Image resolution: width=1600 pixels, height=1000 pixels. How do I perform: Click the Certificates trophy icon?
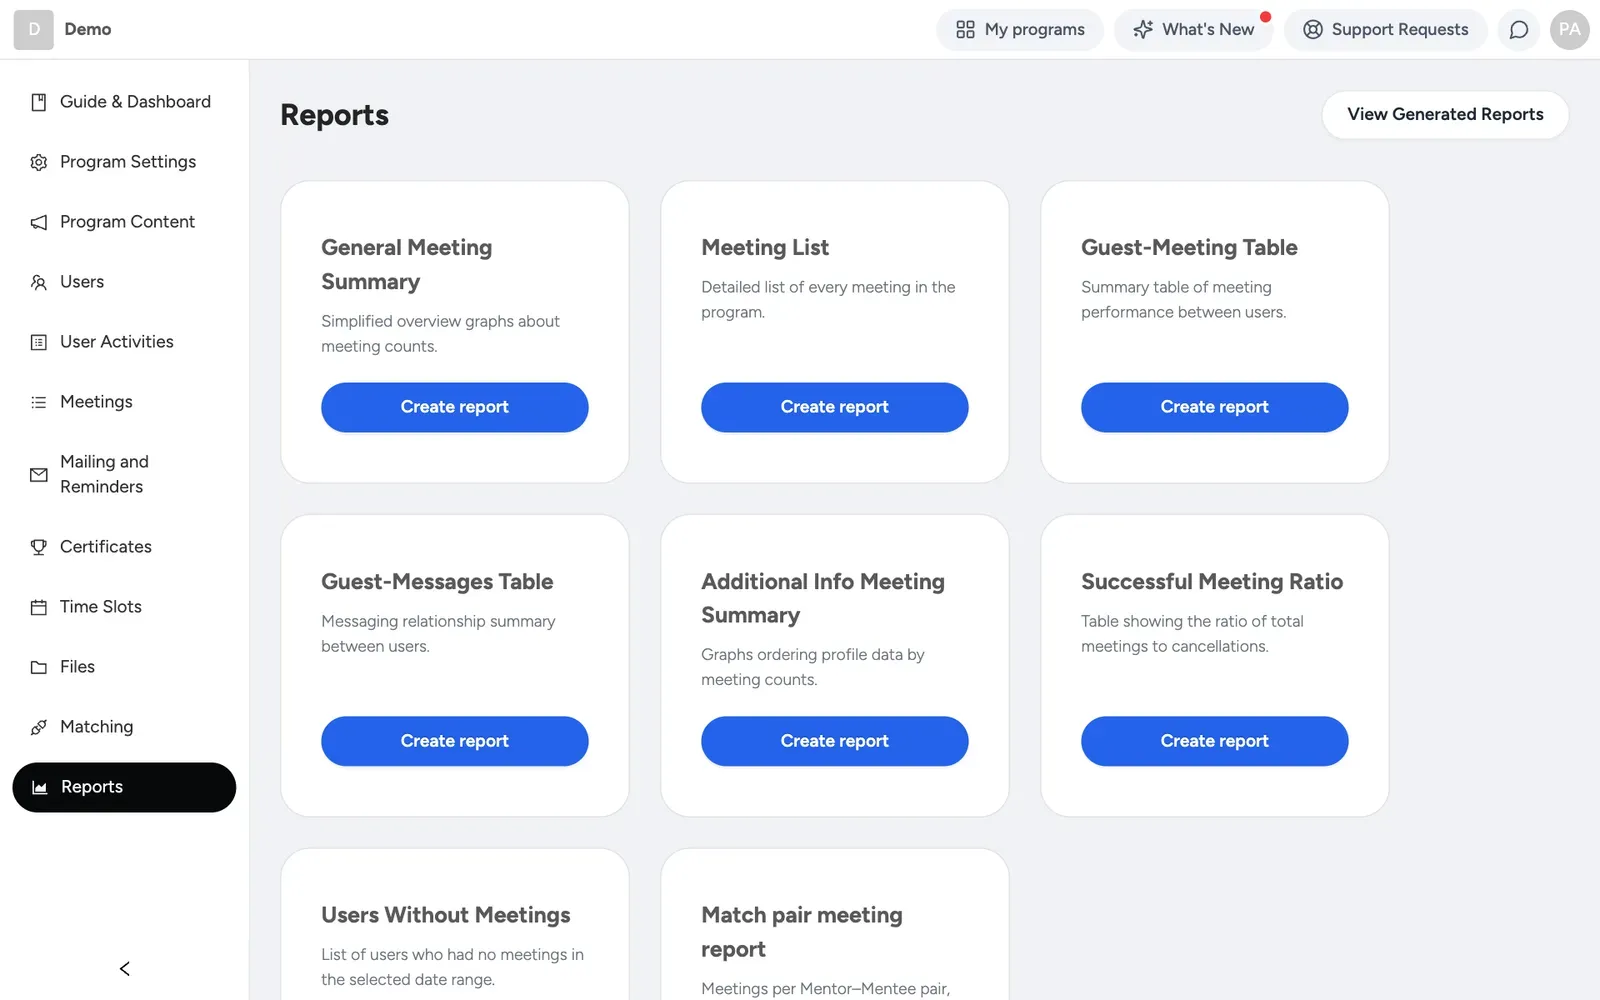(x=39, y=547)
